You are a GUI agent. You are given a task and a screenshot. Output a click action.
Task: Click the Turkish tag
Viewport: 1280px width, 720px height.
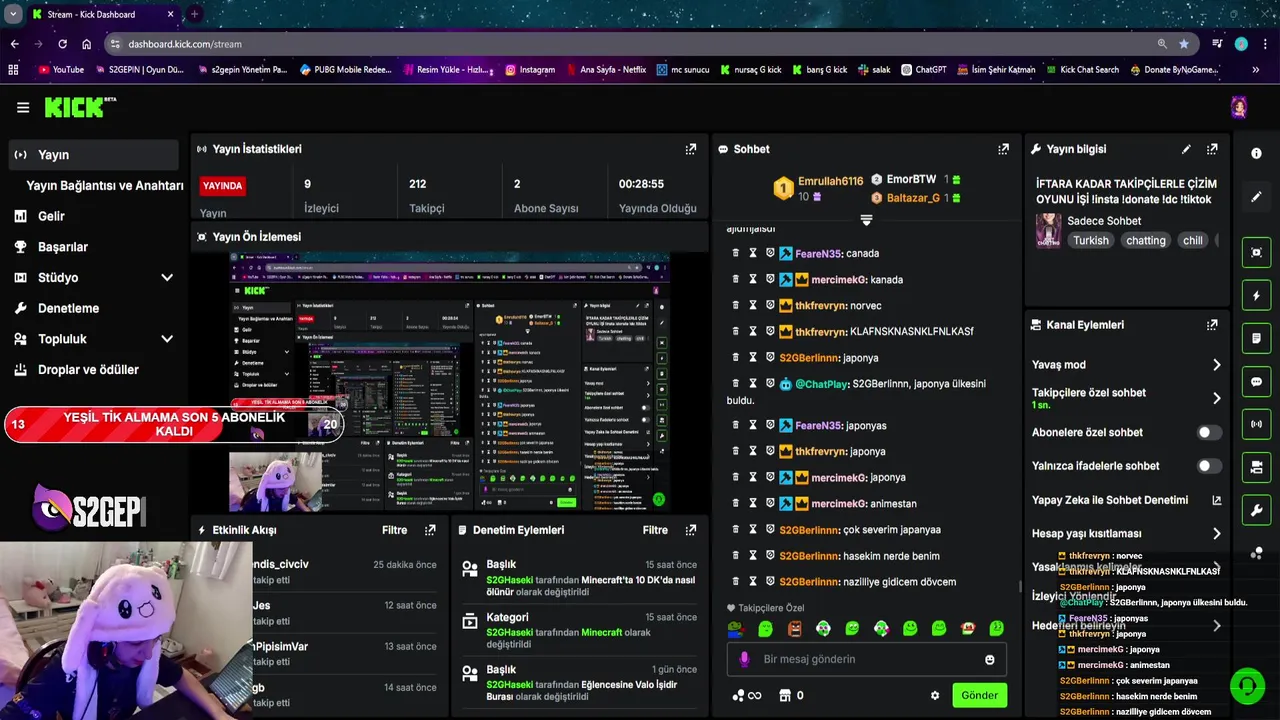1091,240
